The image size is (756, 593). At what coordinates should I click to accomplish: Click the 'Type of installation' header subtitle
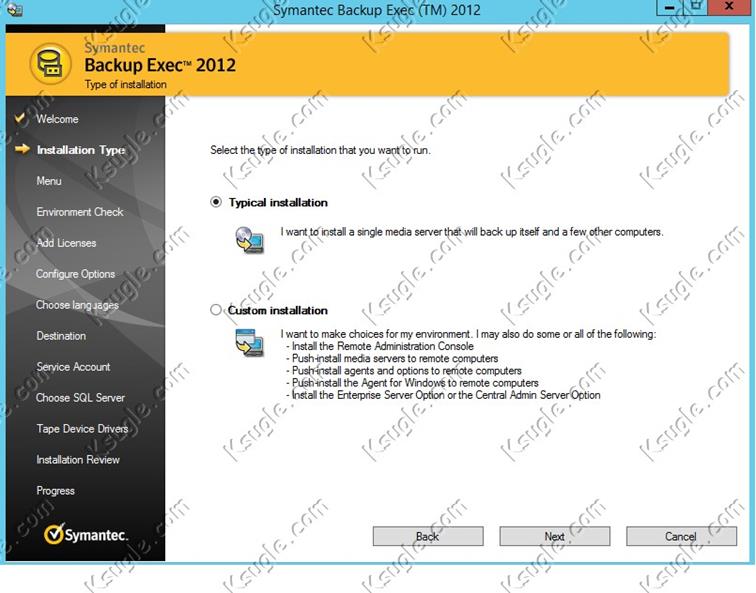coord(125,84)
